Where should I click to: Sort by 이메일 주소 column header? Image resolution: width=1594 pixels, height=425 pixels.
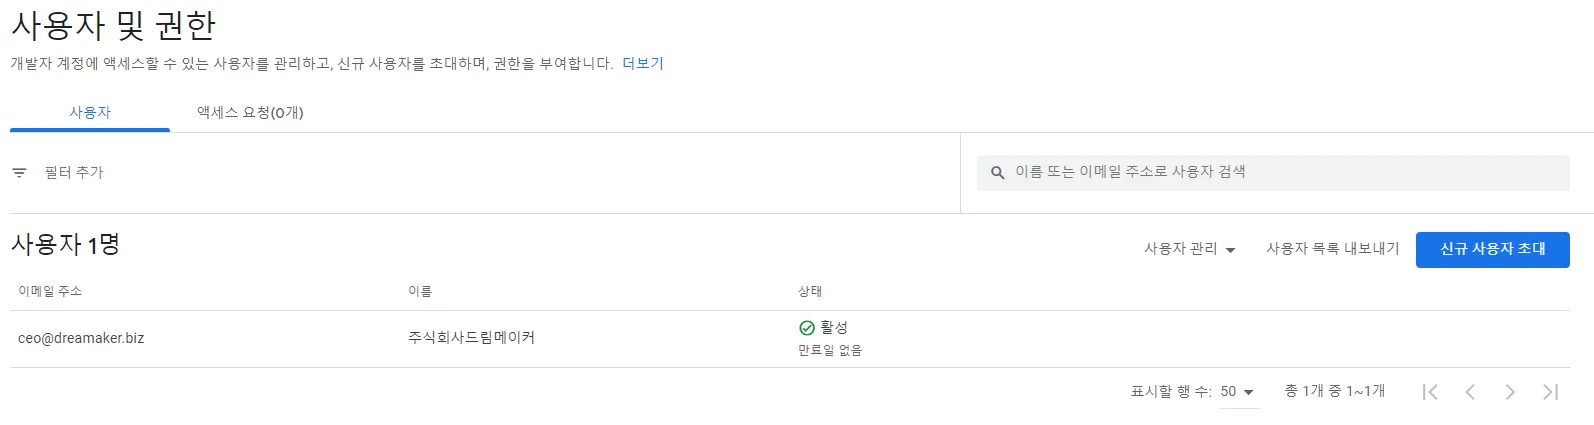click(x=50, y=291)
